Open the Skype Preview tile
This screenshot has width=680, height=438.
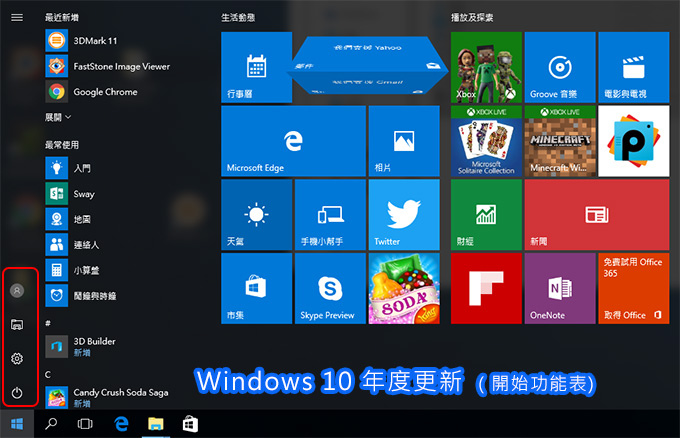pos(330,289)
